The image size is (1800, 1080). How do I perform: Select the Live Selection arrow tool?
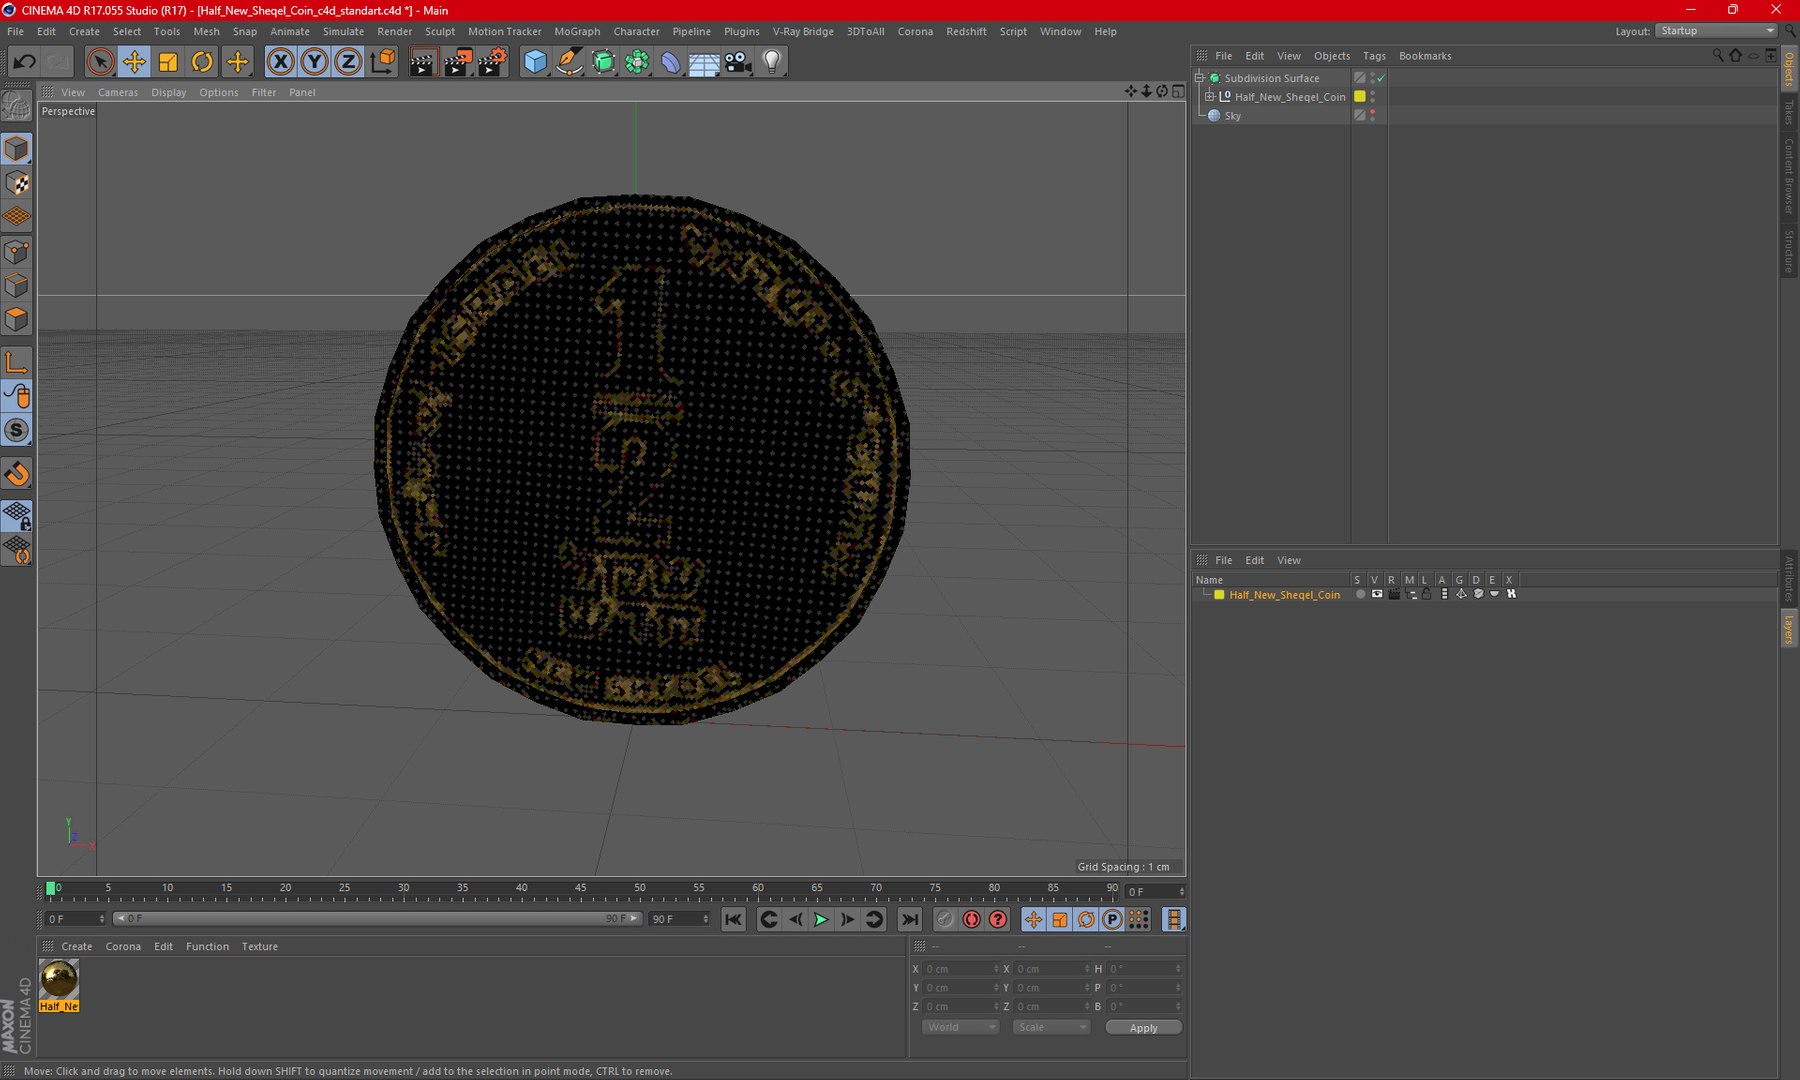pos(100,62)
